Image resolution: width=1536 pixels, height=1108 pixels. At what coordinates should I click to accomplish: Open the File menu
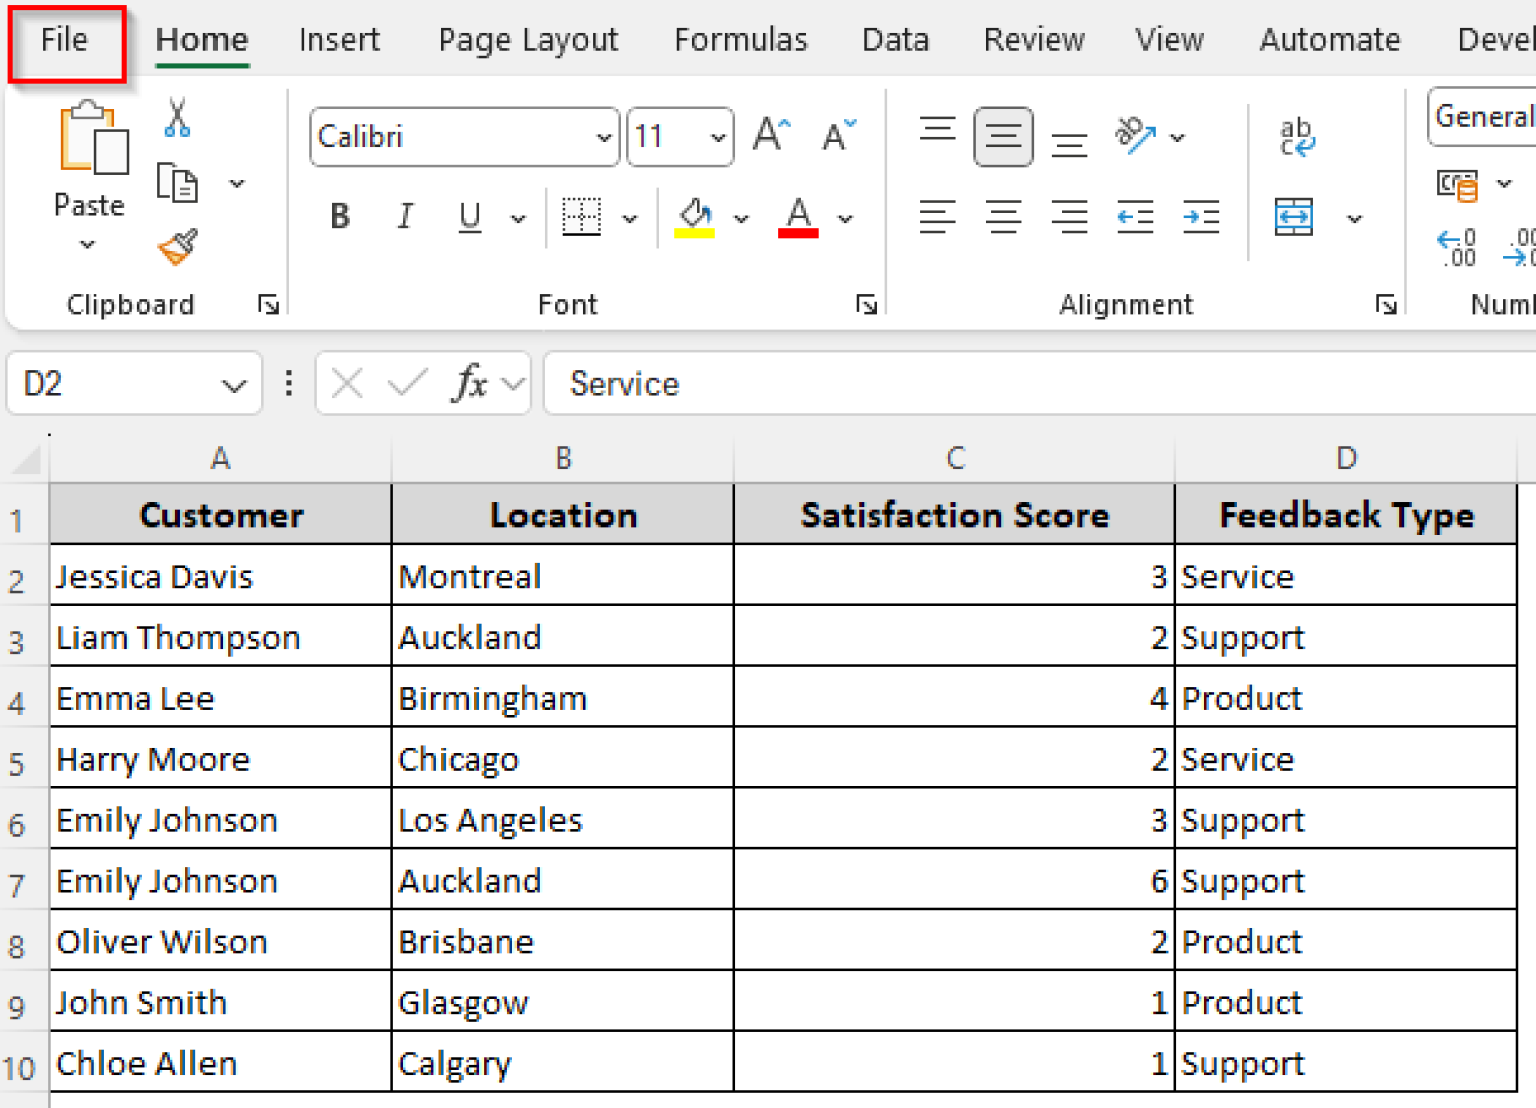click(63, 40)
